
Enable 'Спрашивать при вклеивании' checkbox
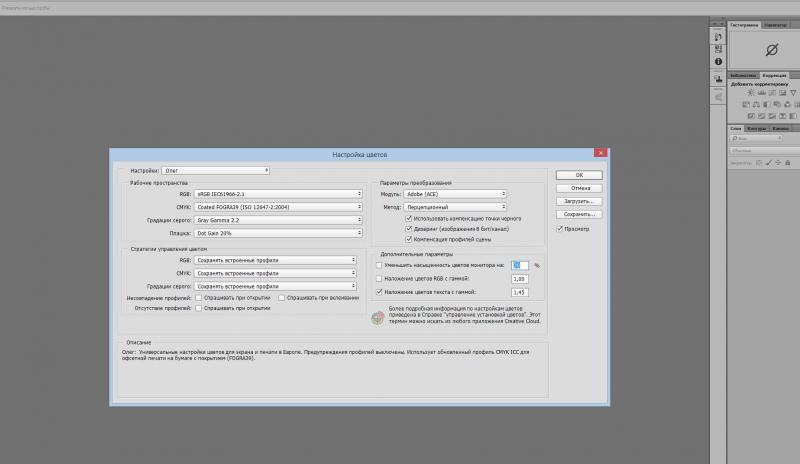tap(281, 298)
